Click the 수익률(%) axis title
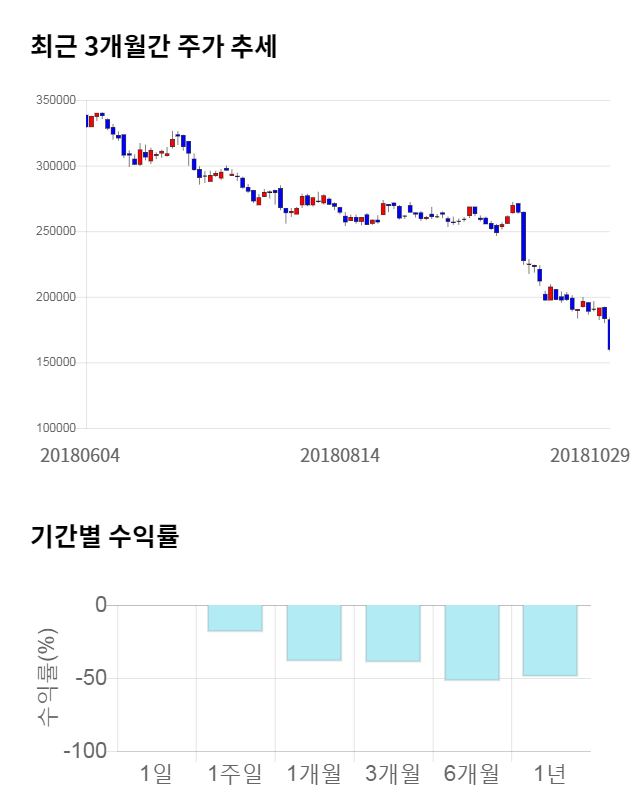 pos(47,677)
